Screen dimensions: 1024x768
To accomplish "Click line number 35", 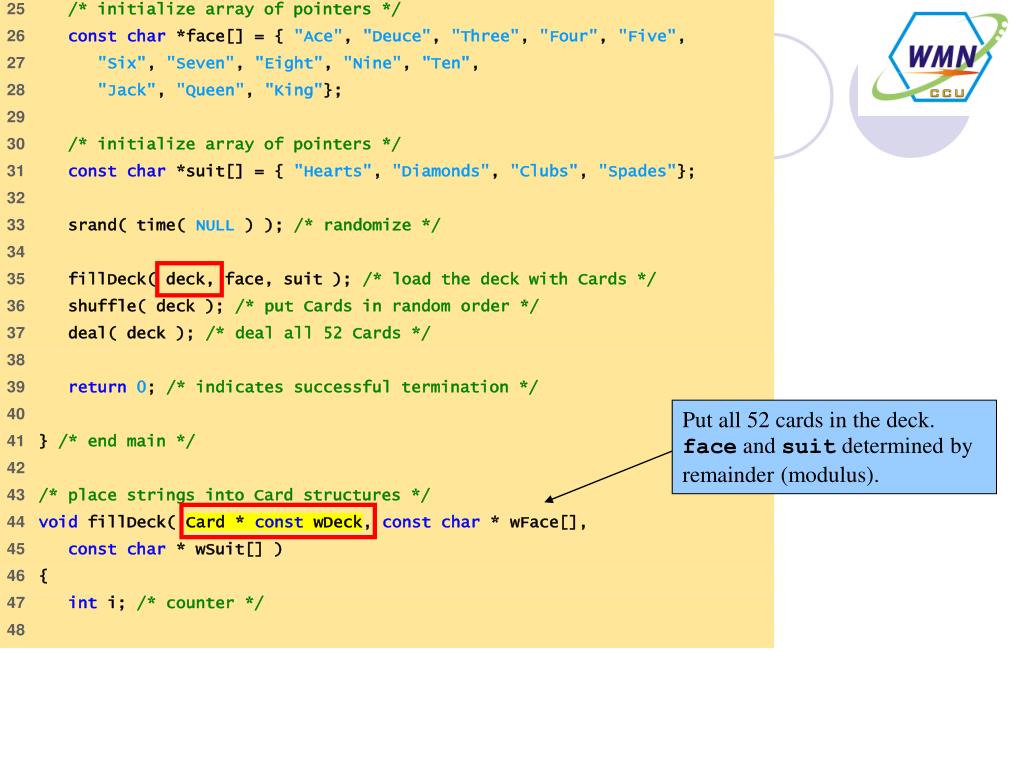I will coord(16,280).
